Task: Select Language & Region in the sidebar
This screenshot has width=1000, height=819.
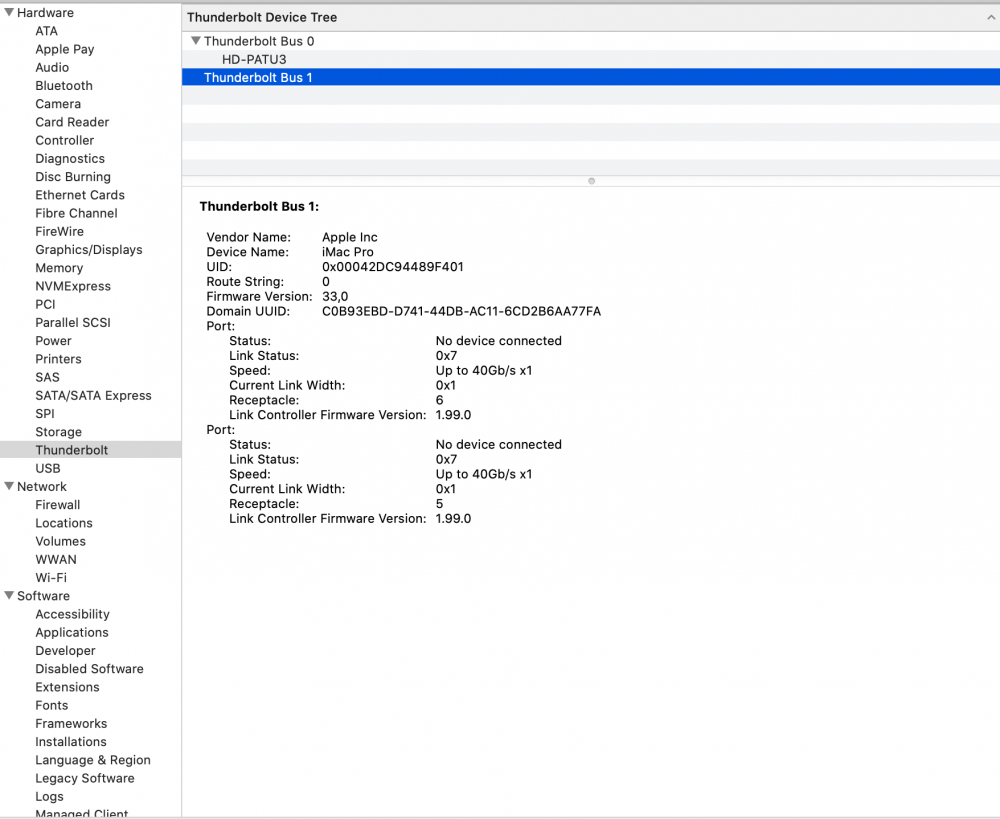Action: (92, 760)
